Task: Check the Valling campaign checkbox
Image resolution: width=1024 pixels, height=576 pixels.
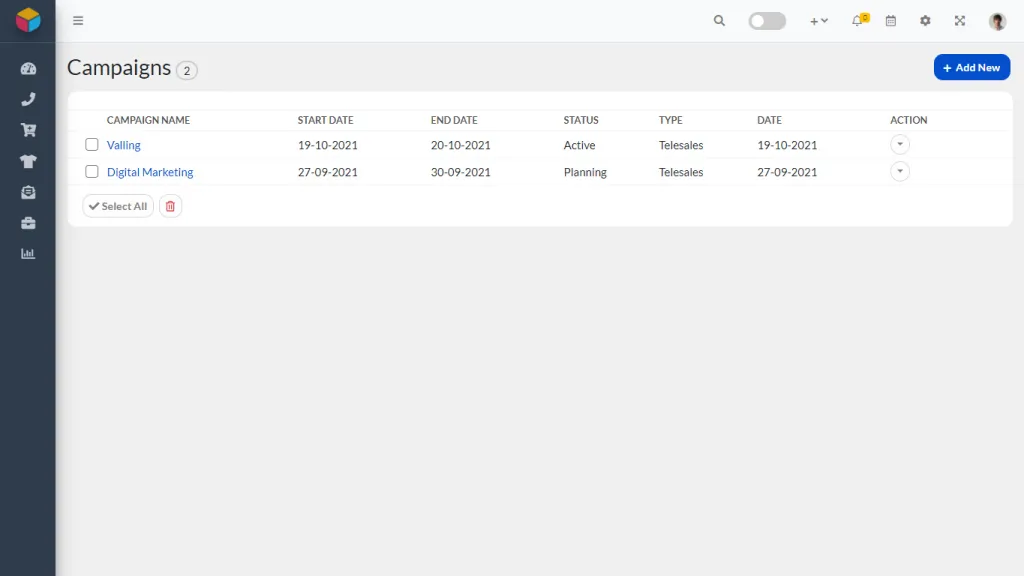Action: pos(91,144)
